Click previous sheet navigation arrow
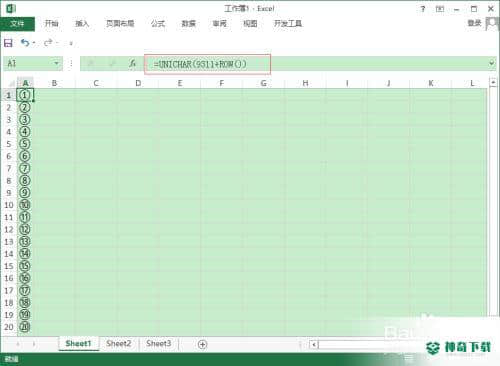Screen dimensions: 500x366 click(18, 344)
